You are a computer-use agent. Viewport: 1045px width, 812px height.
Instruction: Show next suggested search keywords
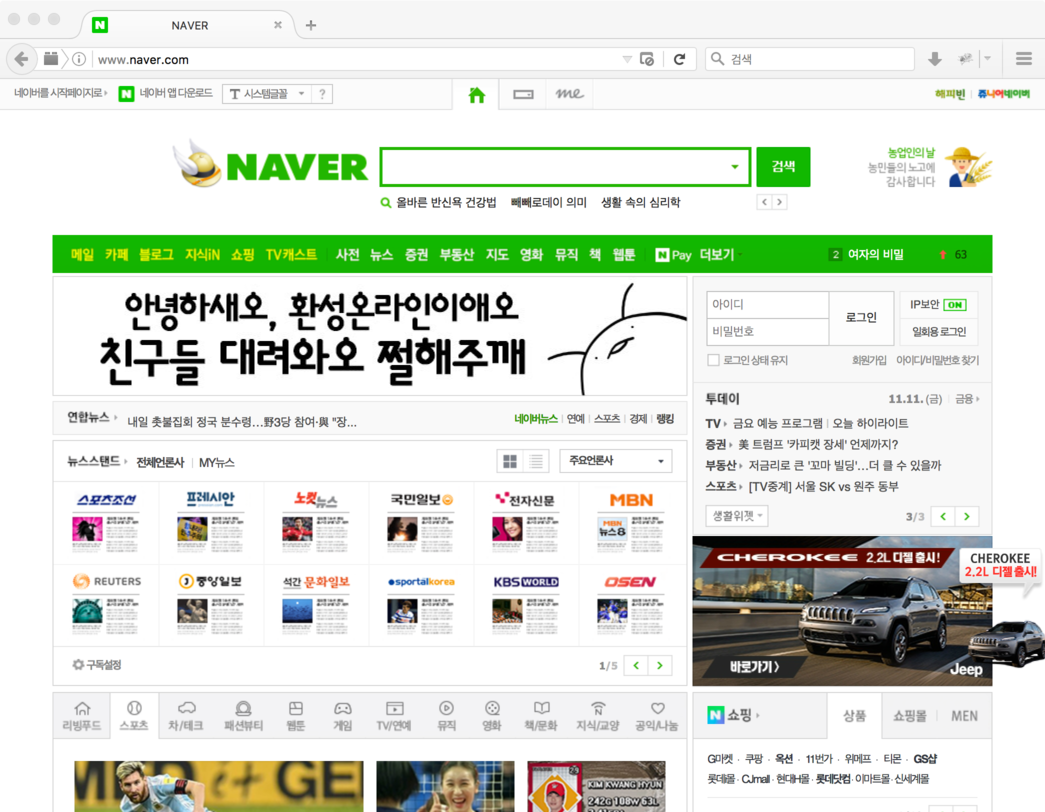[779, 202]
